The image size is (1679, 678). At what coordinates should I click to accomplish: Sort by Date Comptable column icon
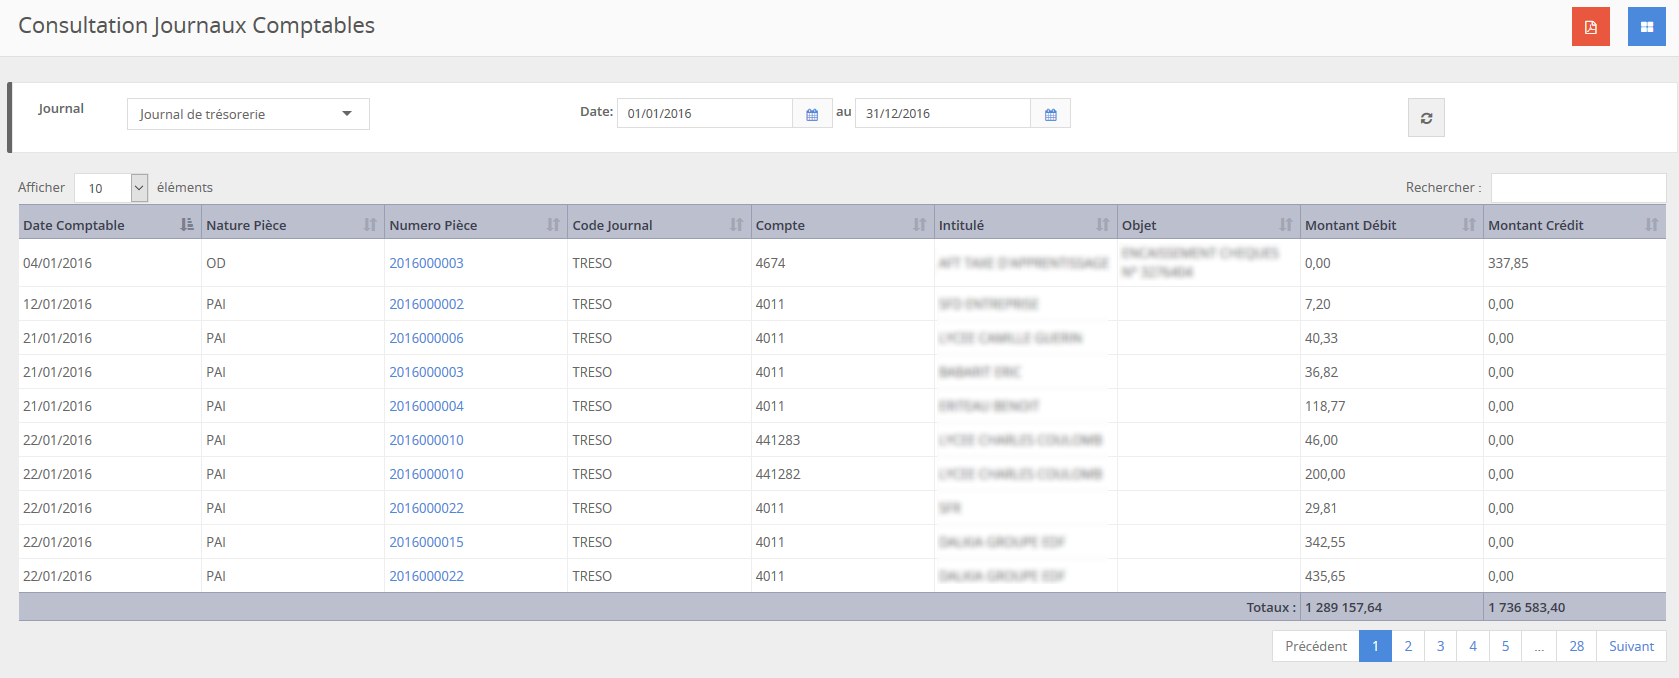(187, 225)
